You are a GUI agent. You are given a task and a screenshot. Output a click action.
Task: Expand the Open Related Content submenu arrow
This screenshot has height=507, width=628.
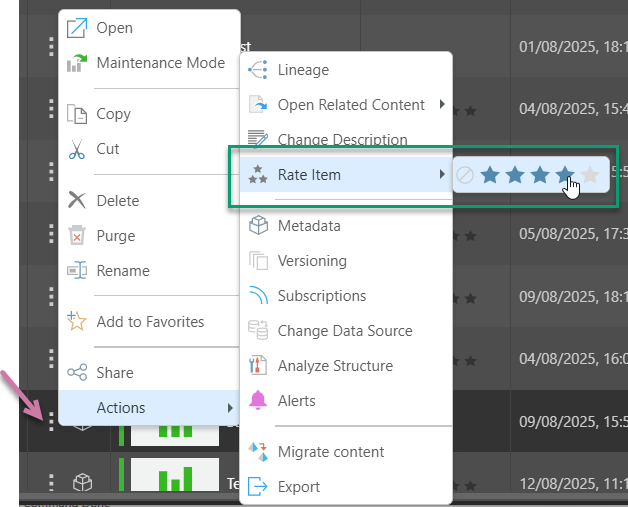[x=440, y=105]
